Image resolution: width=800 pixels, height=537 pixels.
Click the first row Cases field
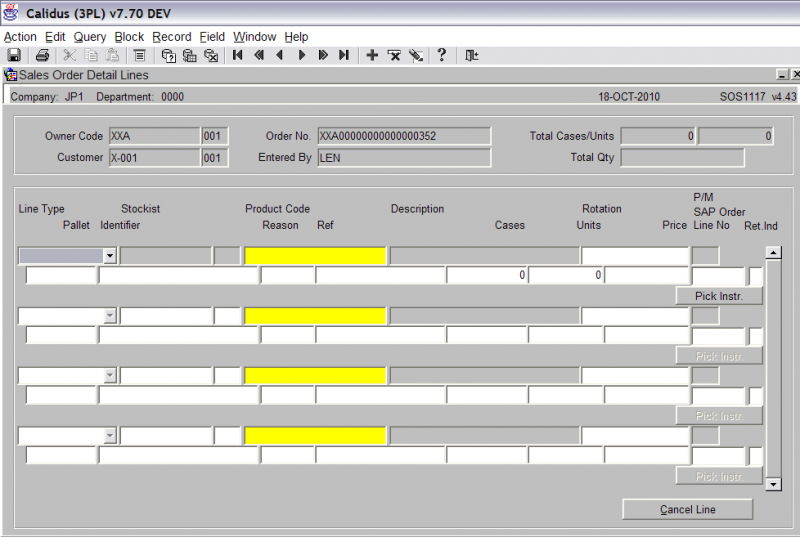[x=487, y=275]
